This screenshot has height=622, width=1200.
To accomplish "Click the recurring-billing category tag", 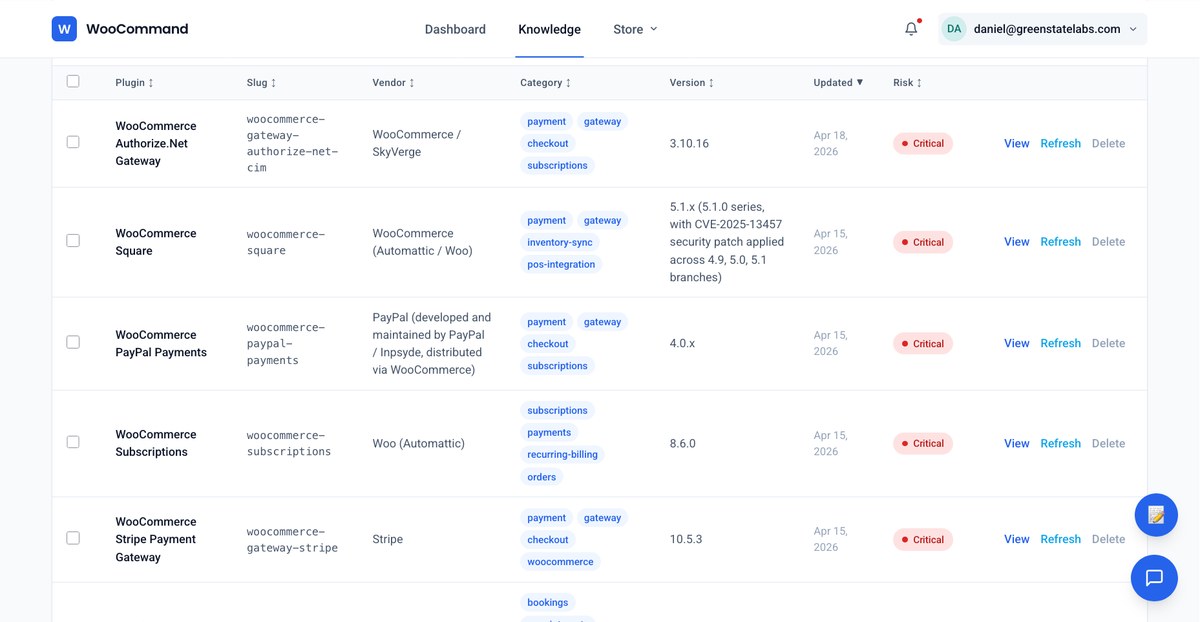I will [562, 454].
